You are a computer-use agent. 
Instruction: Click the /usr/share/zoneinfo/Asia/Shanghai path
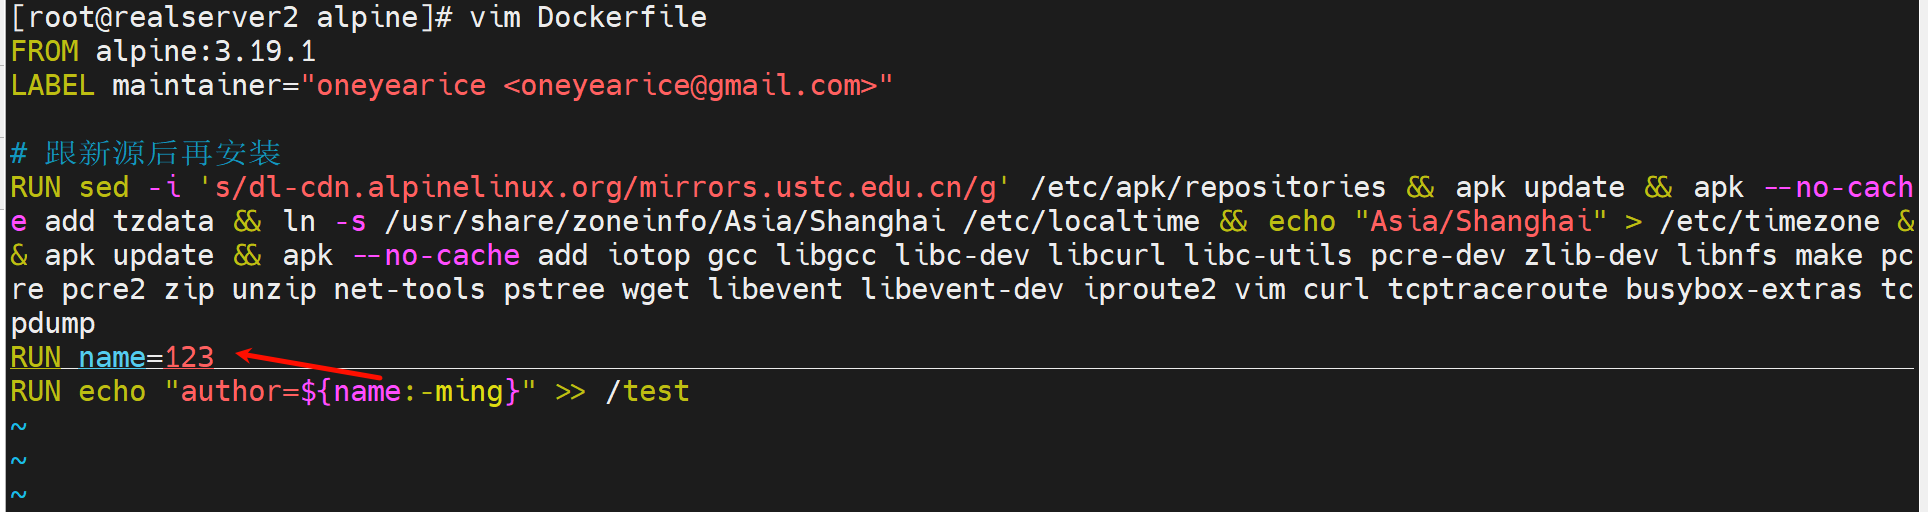coord(664,221)
